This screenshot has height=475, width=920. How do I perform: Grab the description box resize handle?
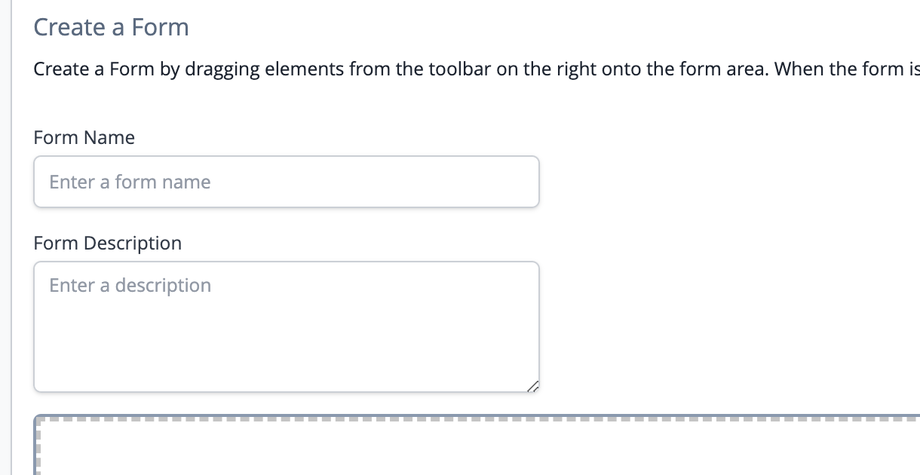pyautogui.click(x=532, y=385)
